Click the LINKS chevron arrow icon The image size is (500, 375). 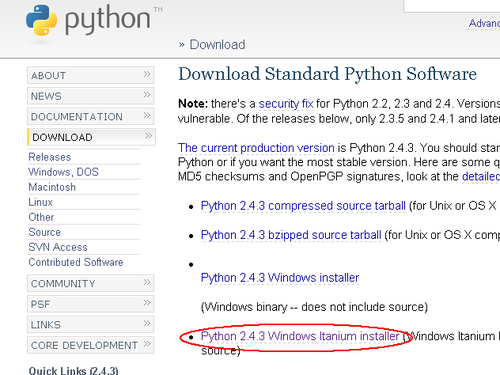click(147, 323)
